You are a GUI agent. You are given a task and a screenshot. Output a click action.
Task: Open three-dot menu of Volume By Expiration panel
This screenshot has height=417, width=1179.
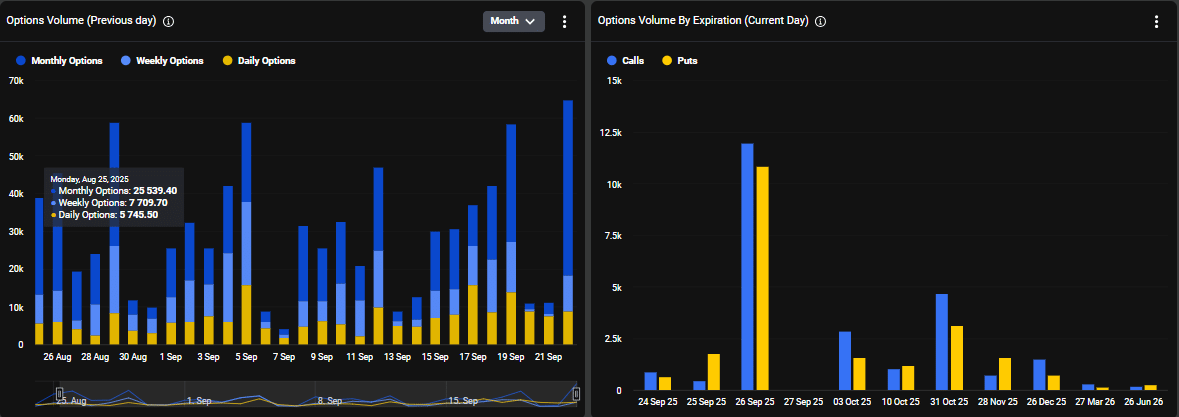point(1157,21)
